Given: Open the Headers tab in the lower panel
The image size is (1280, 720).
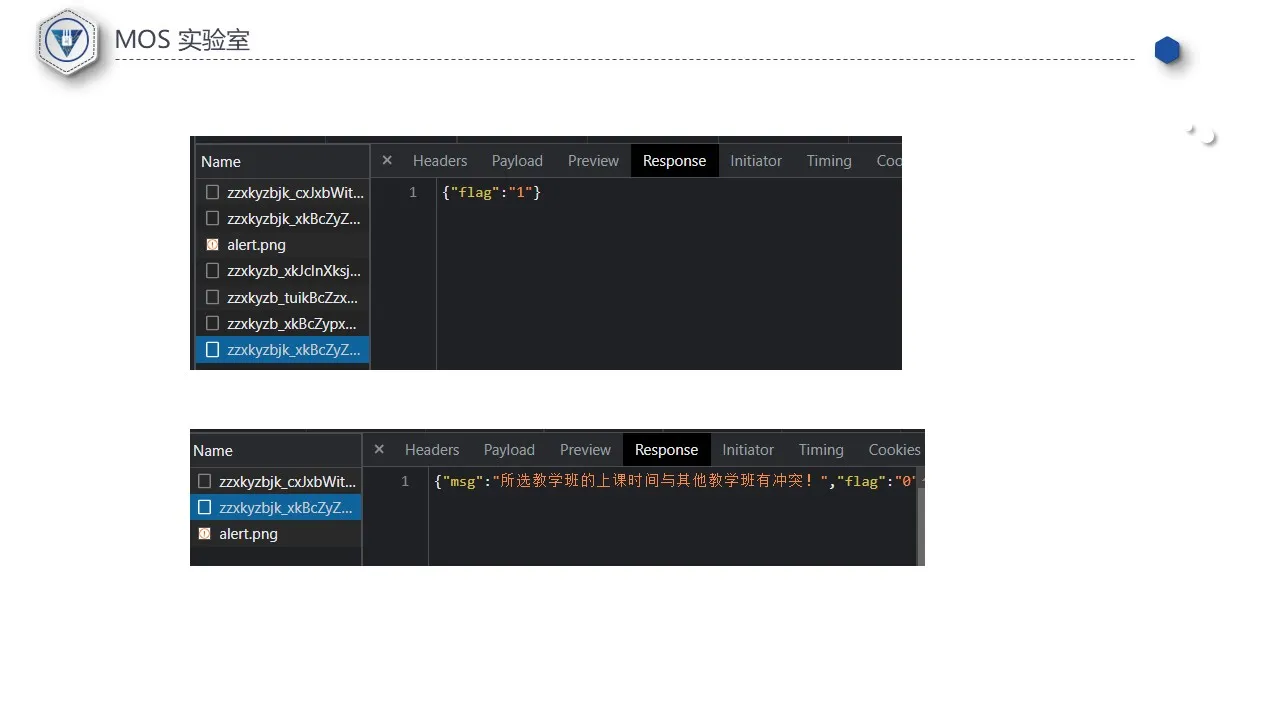Looking at the screenshot, I should coord(432,450).
